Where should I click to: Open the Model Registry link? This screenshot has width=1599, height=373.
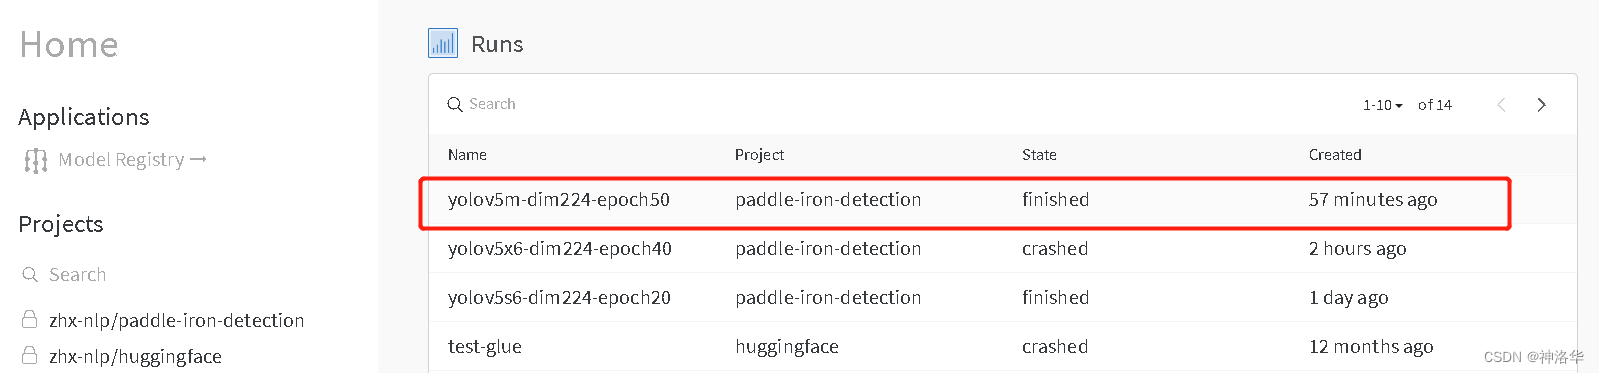pyautogui.click(x=132, y=160)
